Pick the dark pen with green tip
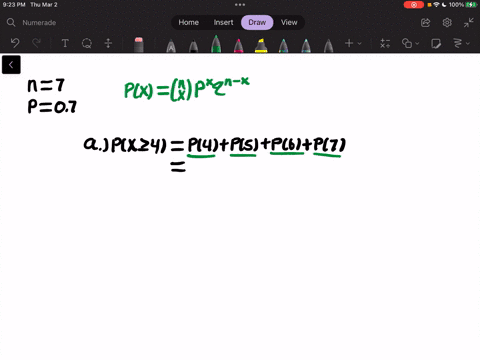Image resolution: width=480 pixels, height=360 pixels. pyautogui.click(x=283, y=46)
